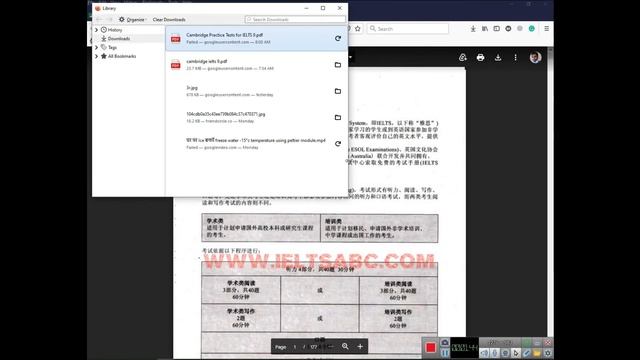
Task: Select freeze water peltier module.mp4 entry
Action: [x=257, y=144]
